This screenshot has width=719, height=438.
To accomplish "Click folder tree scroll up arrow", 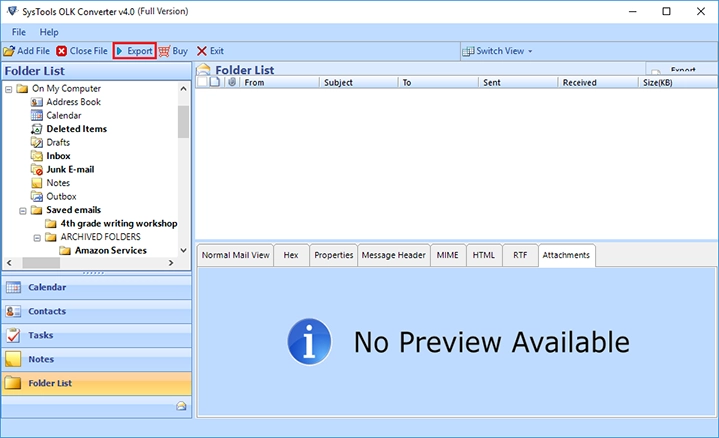I will pos(183,89).
